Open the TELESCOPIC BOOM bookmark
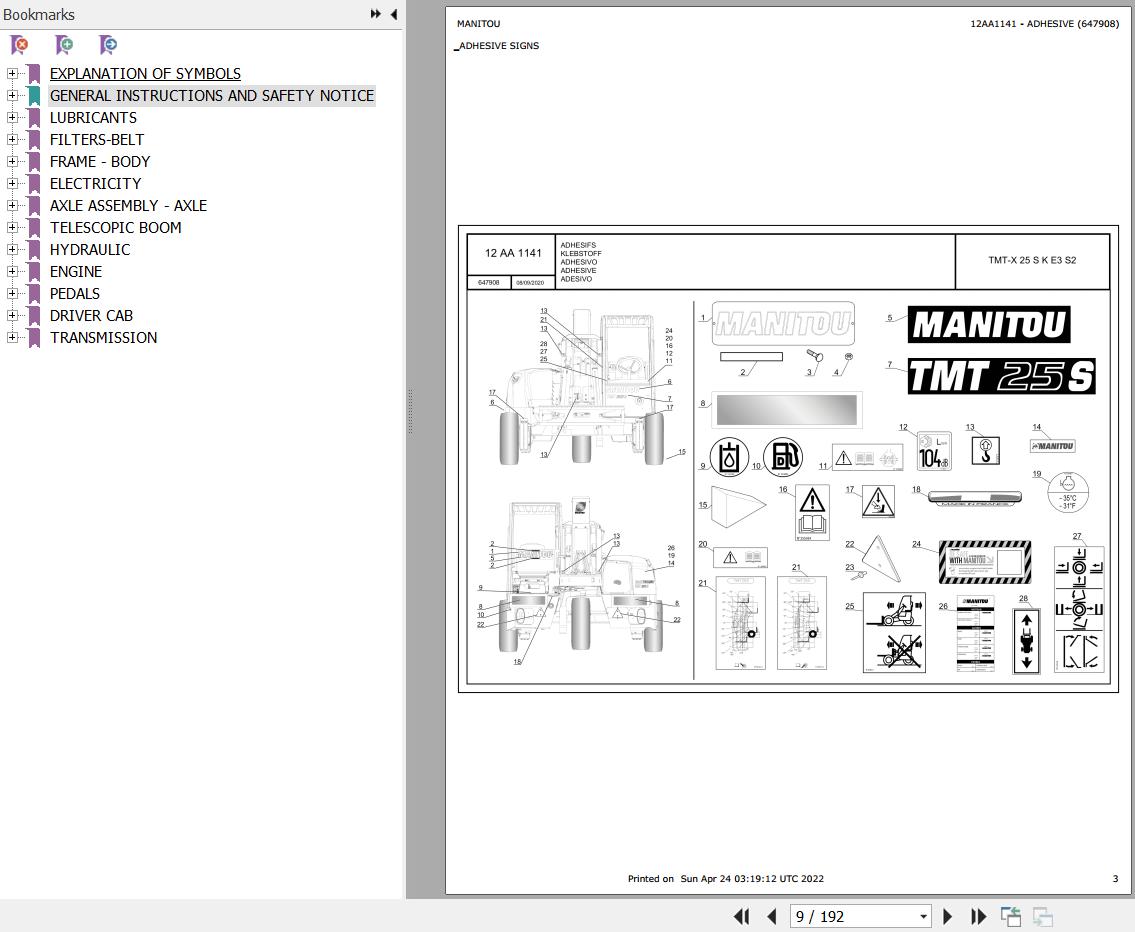Screen dimensions: 1135x932 point(115,227)
